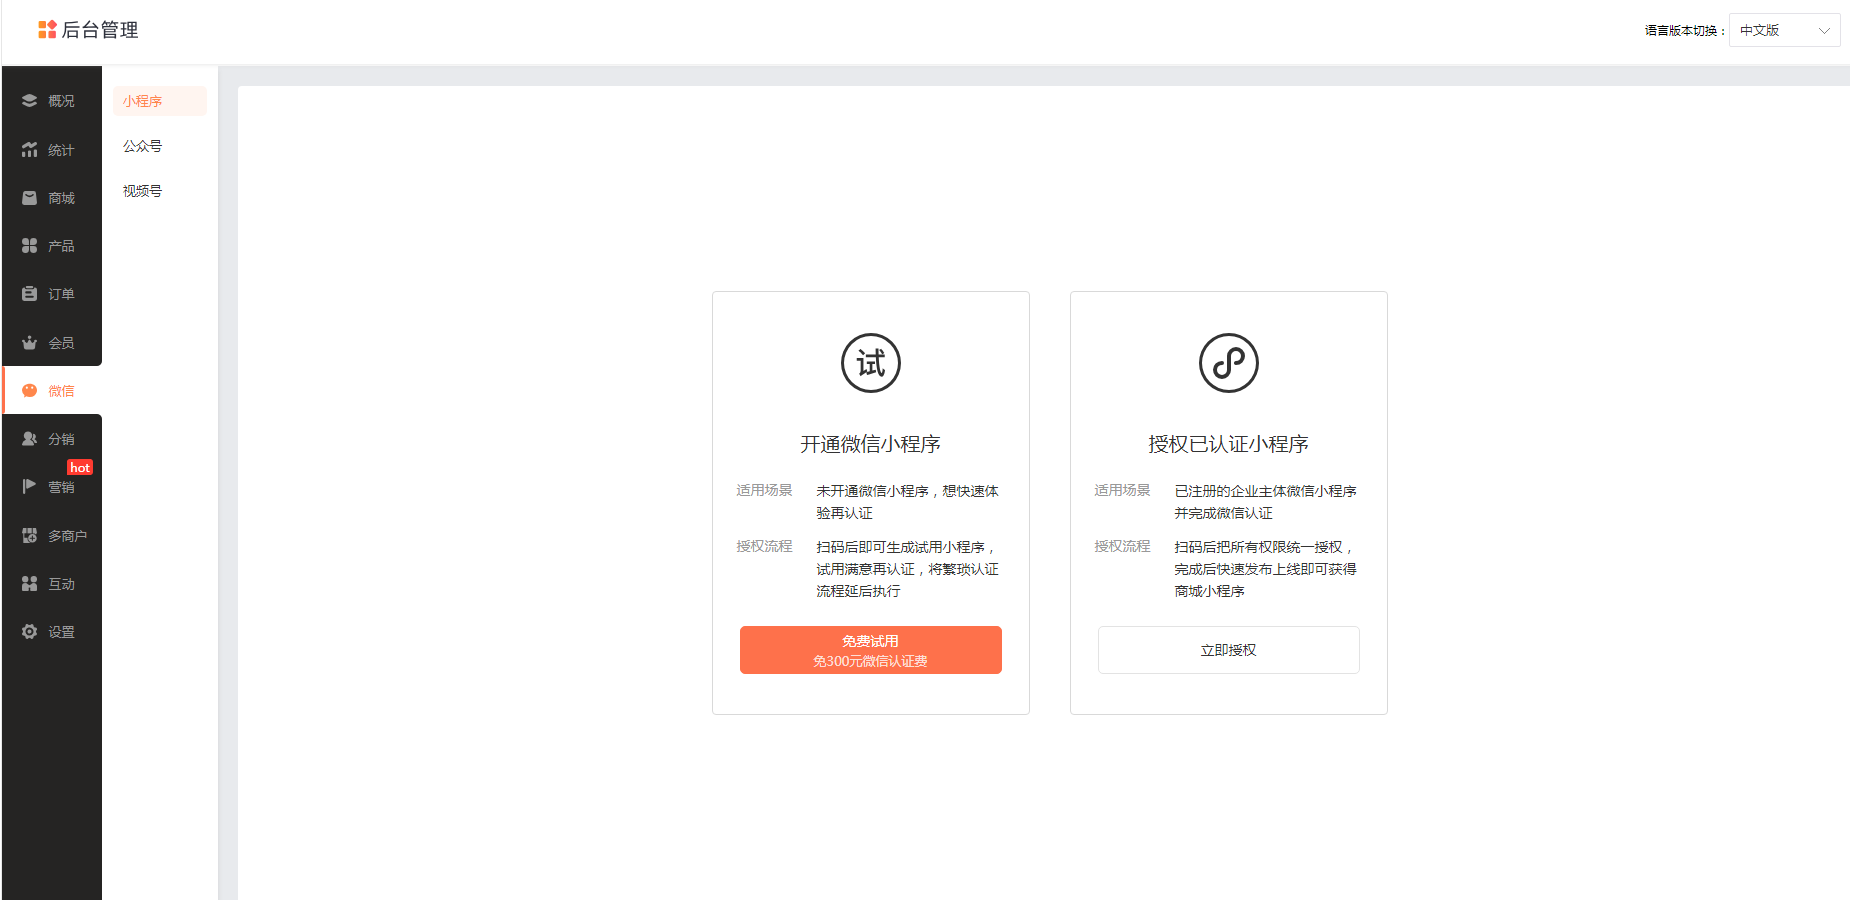Viewport: 1850px width, 900px height.
Task: Open the 订单 menu label
Action: (61, 294)
